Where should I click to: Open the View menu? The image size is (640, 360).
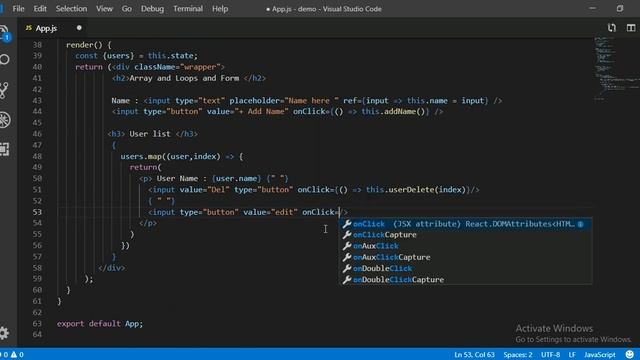(x=104, y=9)
